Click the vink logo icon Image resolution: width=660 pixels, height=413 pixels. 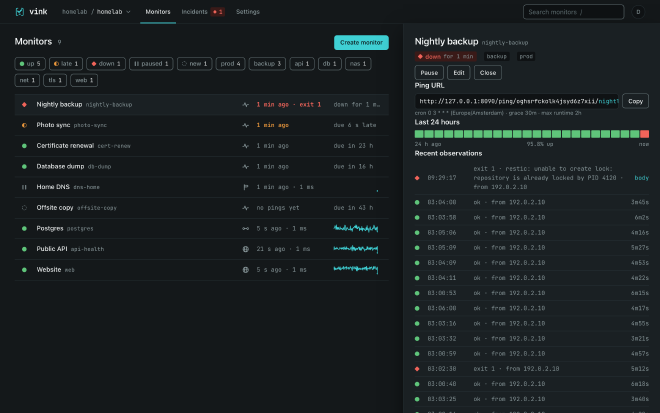[19, 12]
